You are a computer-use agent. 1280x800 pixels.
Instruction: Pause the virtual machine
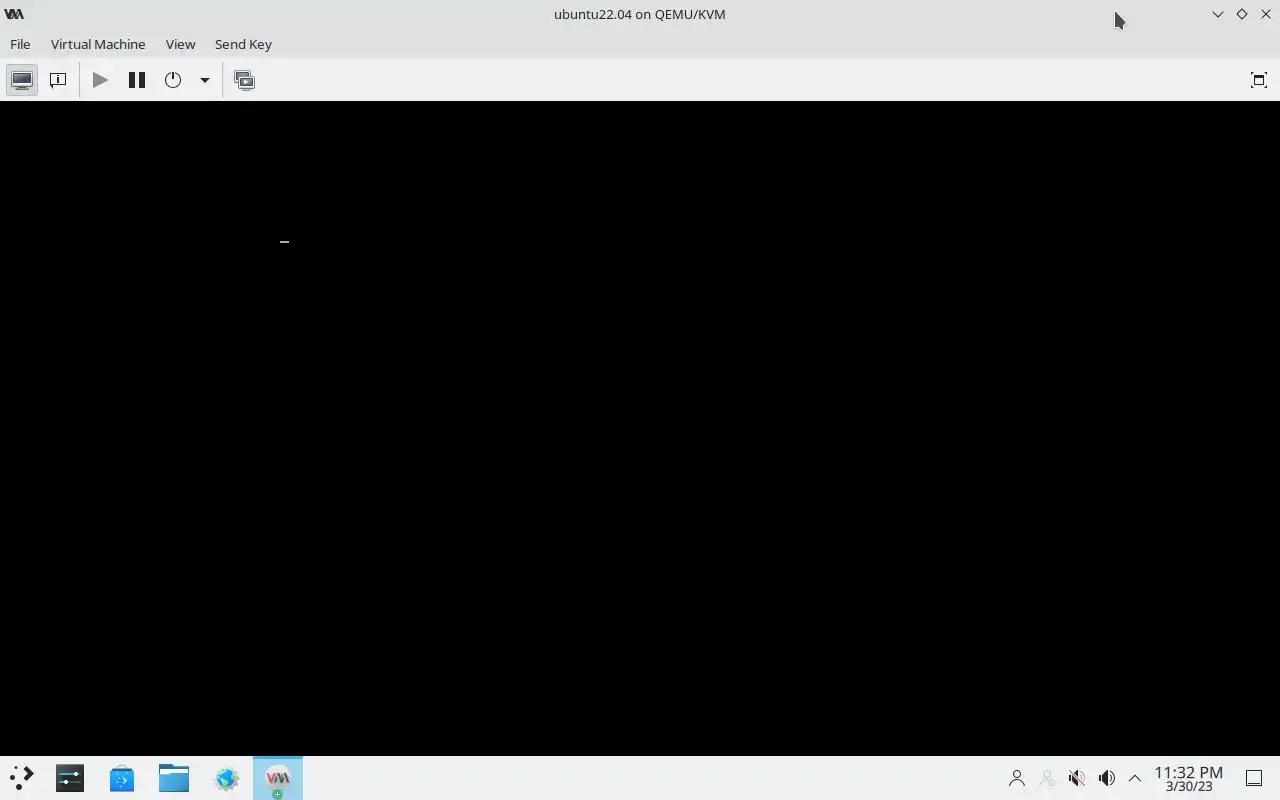click(137, 80)
